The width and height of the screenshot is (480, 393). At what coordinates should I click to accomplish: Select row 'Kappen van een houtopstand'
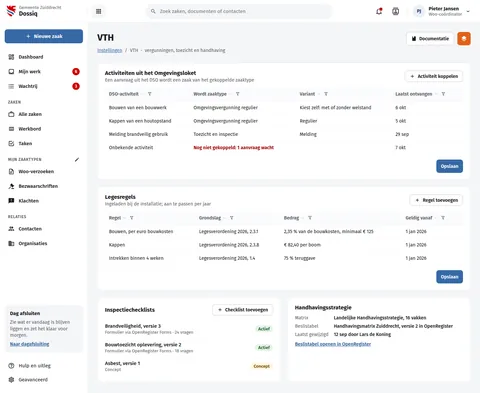click(x=283, y=121)
